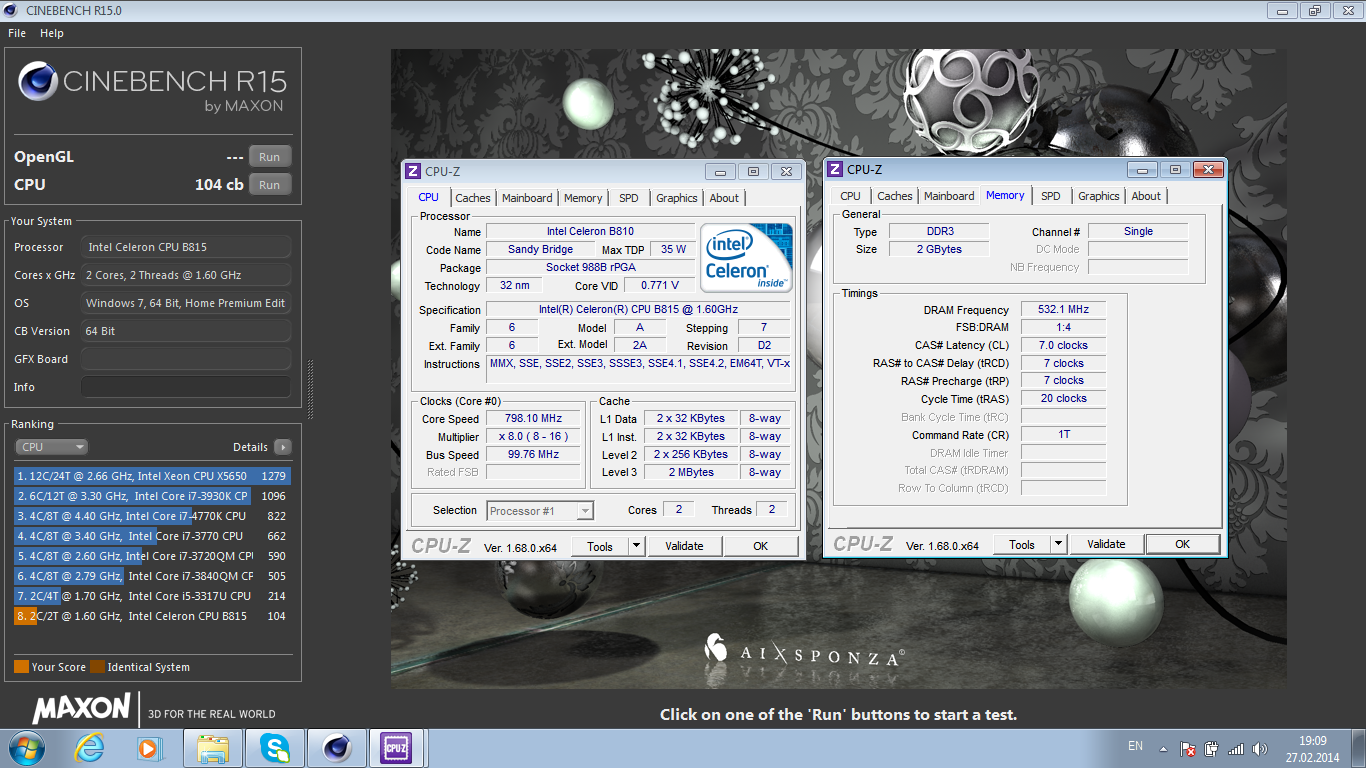Image resolution: width=1366 pixels, height=768 pixels.
Task: Click Validate in left CPU-Z window
Action: [684, 546]
